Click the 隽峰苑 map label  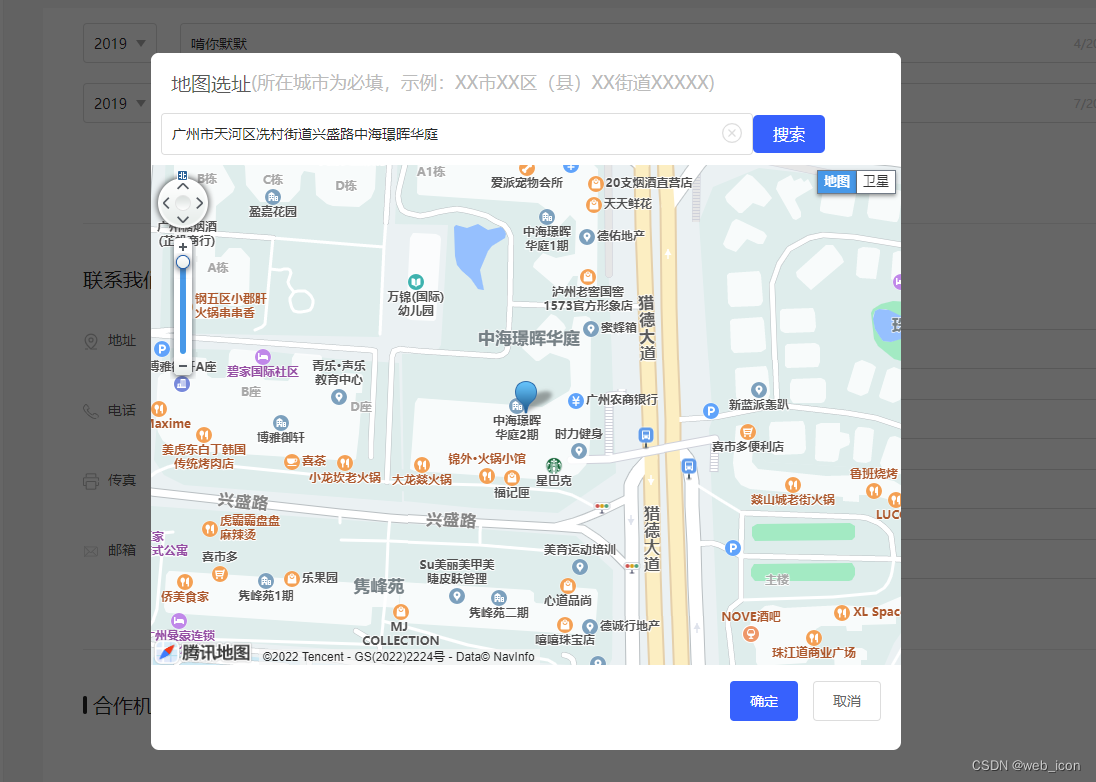click(379, 586)
